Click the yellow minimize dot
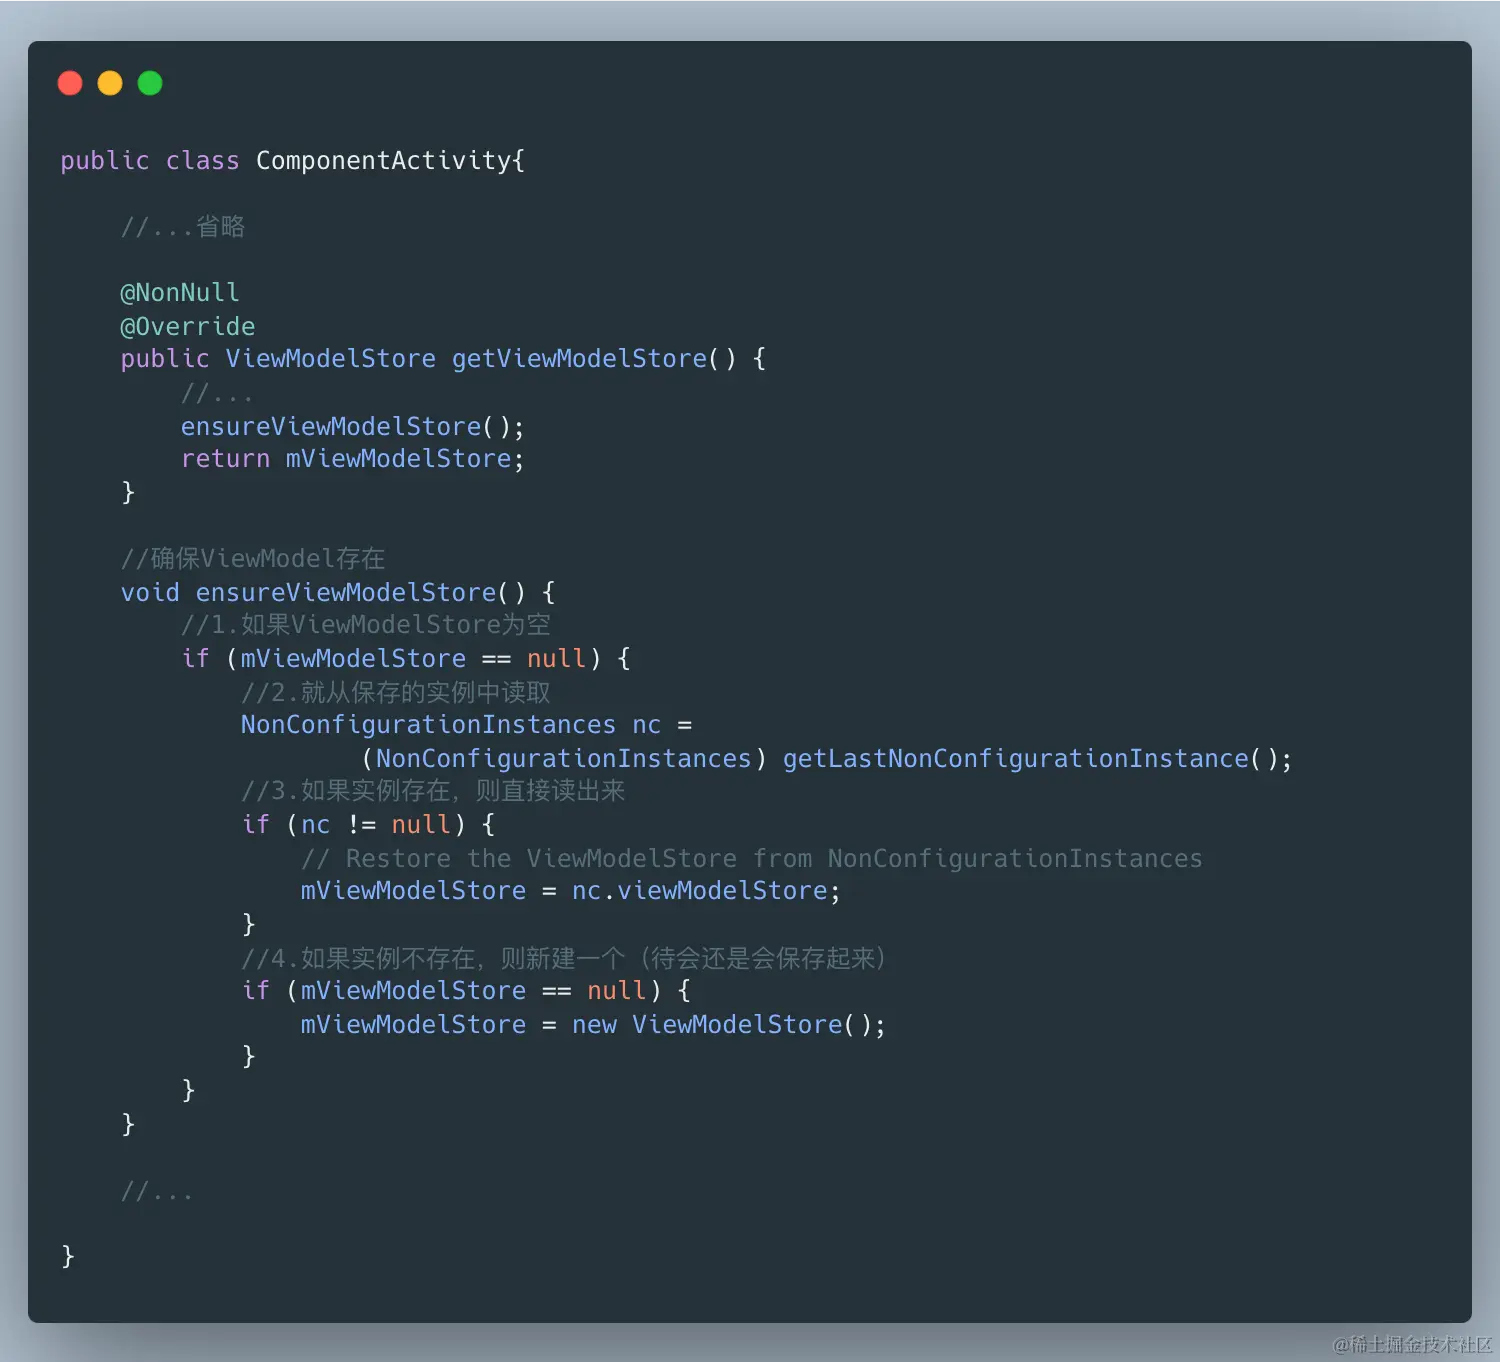Screen dimensions: 1500x1362 pyautogui.click(x=110, y=83)
